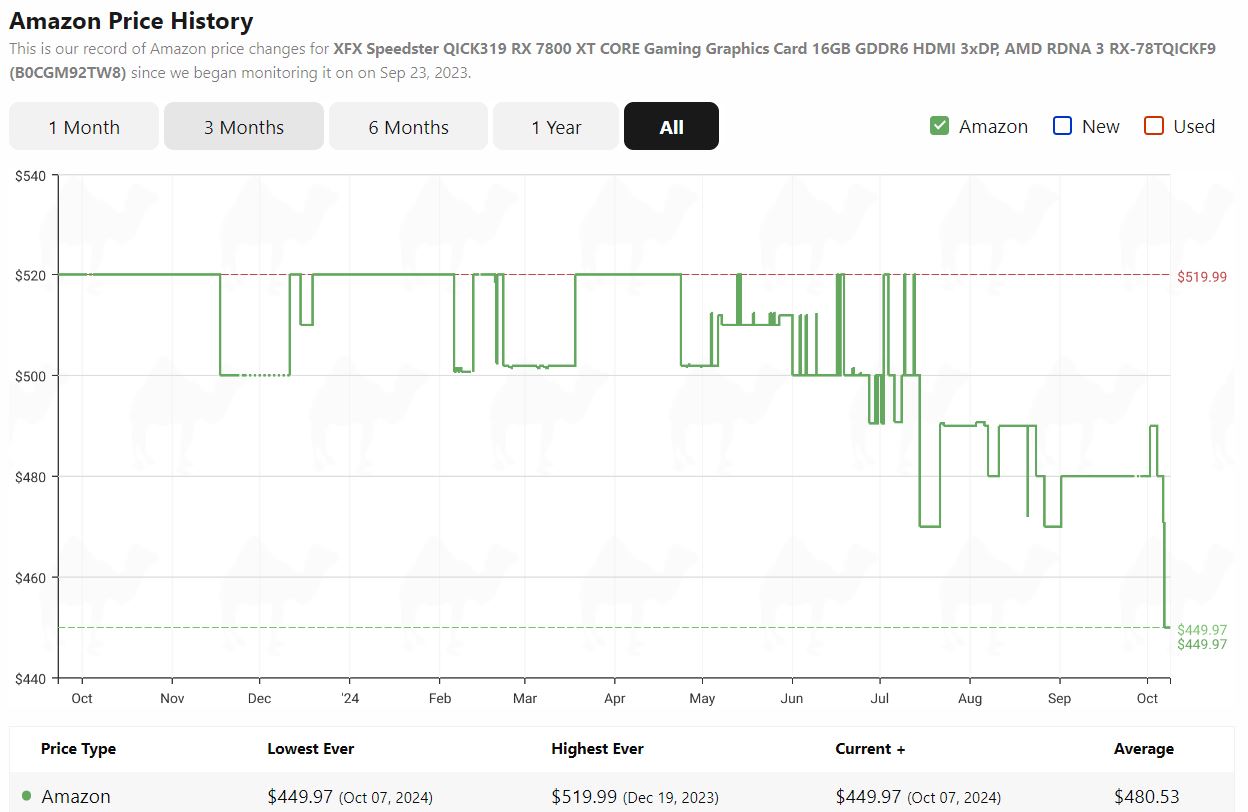Click the $500 y-axis label
Viewport: 1248px width, 812px height.
click(31, 376)
